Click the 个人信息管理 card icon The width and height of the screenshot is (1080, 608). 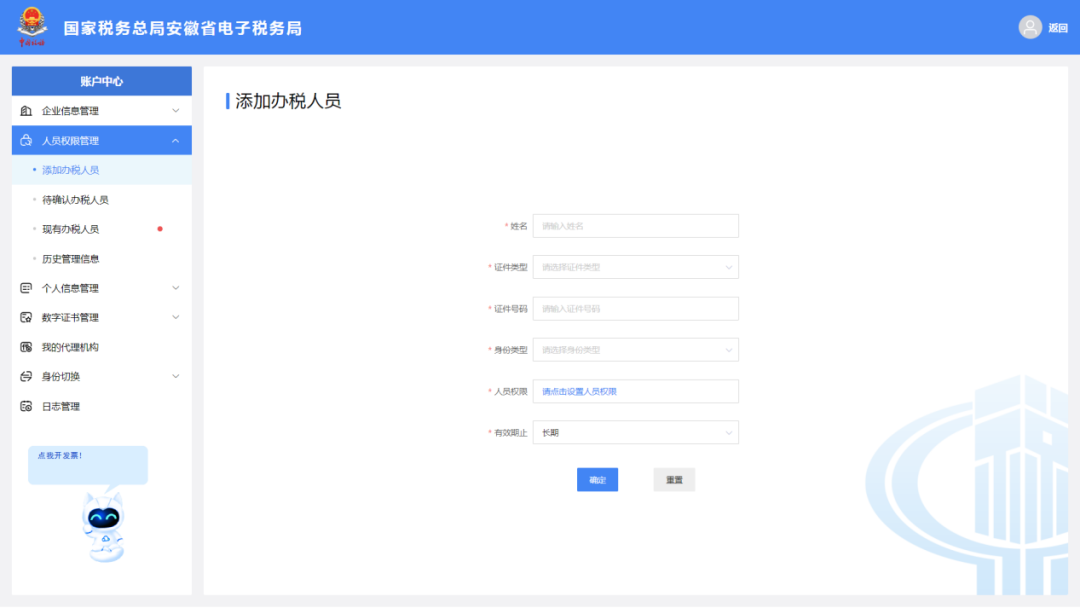tap(26, 288)
